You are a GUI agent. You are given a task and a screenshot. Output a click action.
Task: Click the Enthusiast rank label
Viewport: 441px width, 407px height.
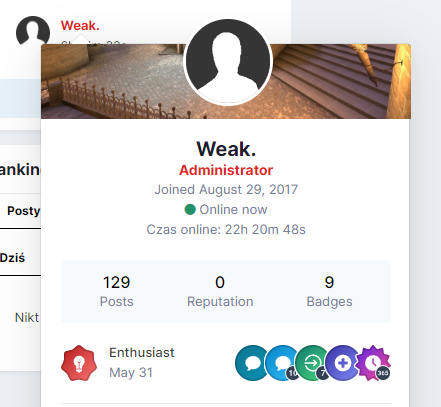coord(142,352)
